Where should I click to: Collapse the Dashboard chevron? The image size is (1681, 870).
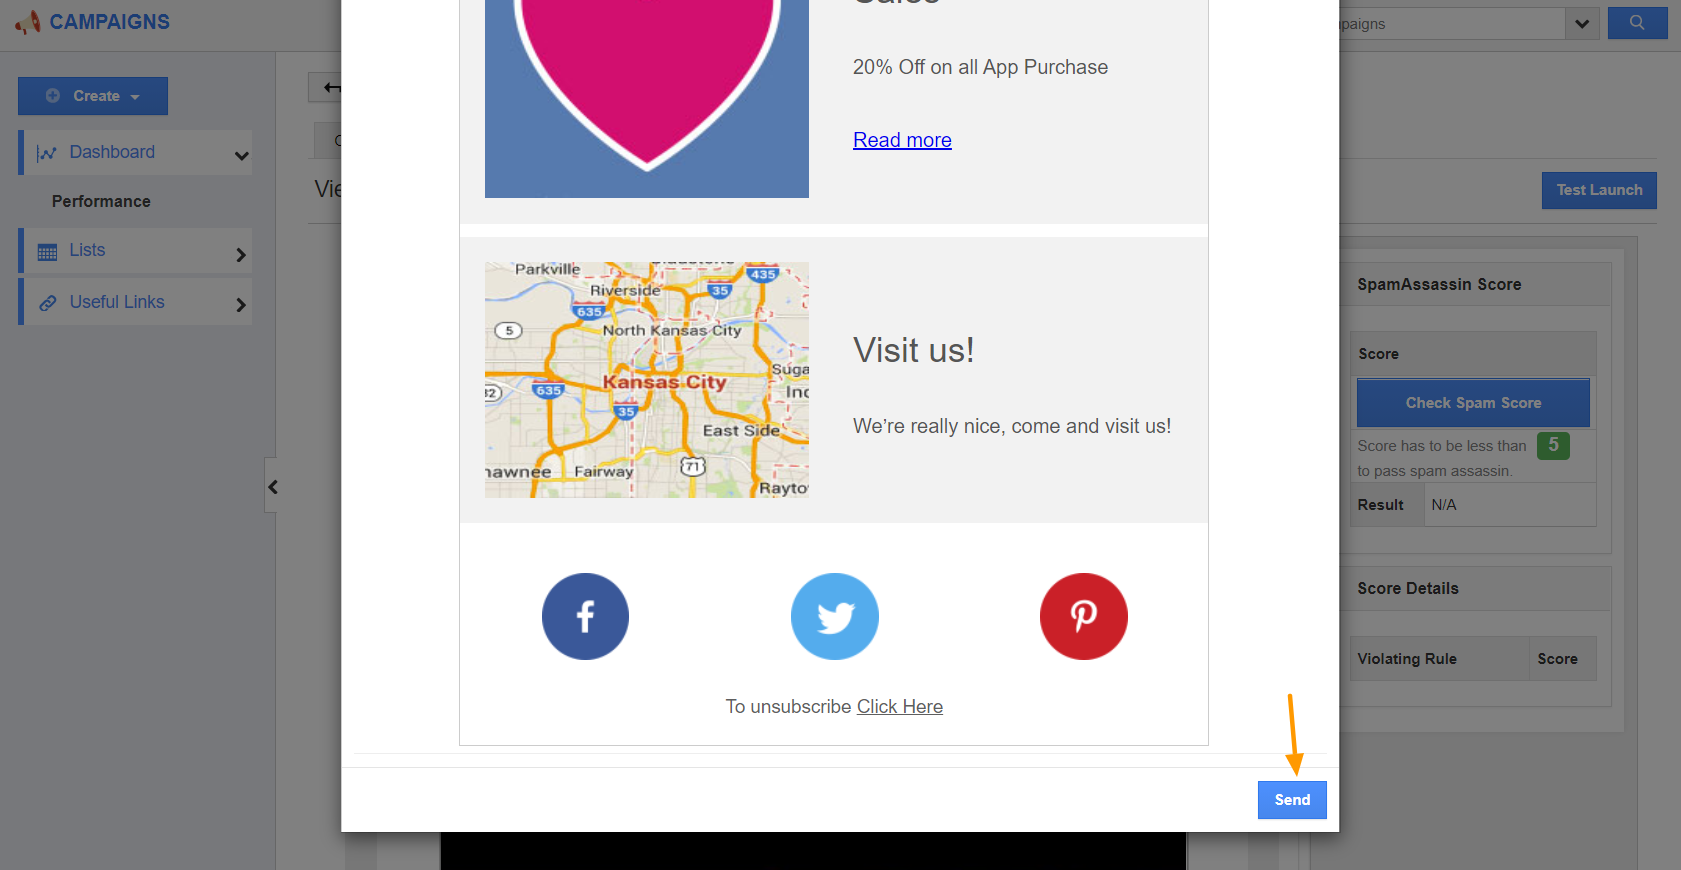241,156
